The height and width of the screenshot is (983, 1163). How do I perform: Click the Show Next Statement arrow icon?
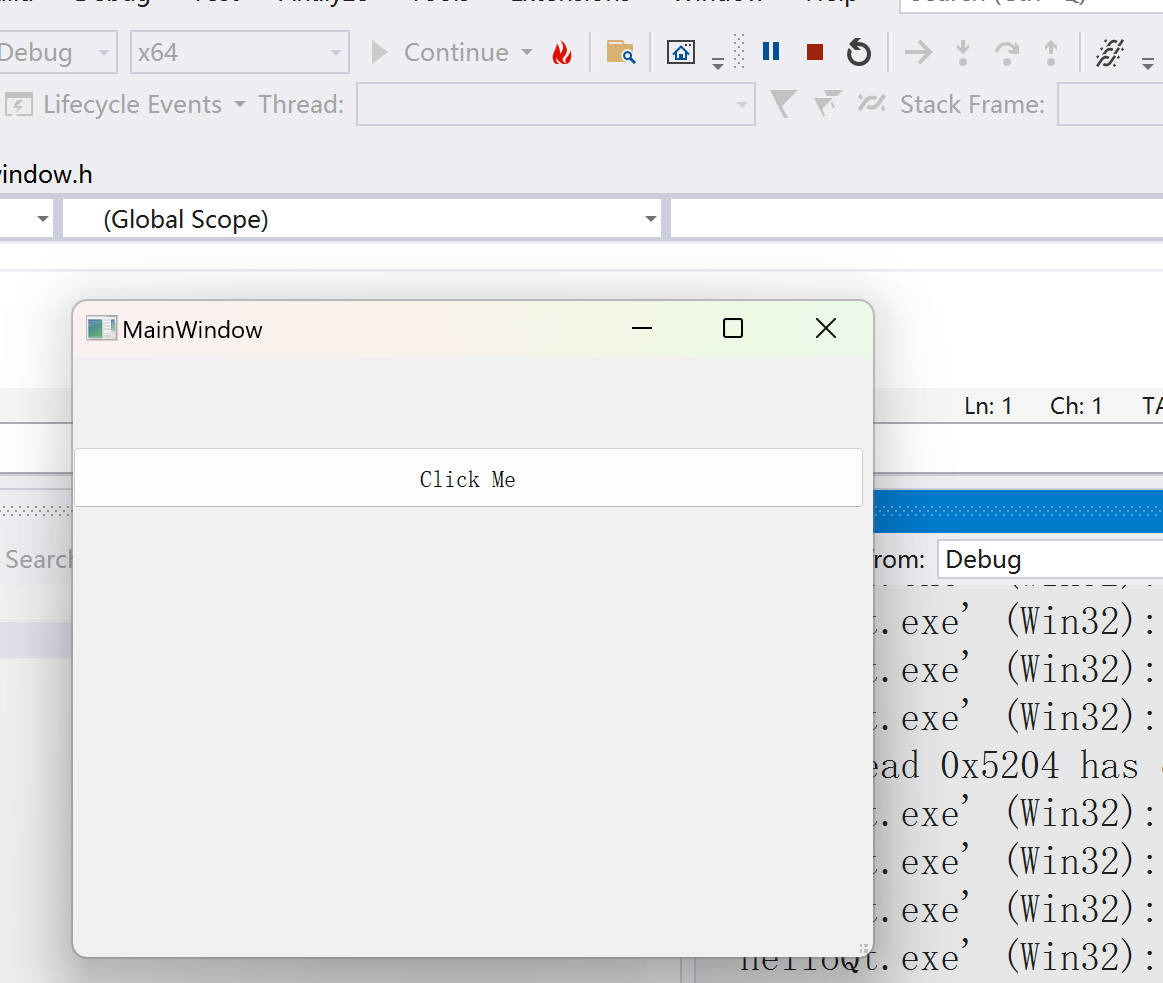click(x=918, y=53)
